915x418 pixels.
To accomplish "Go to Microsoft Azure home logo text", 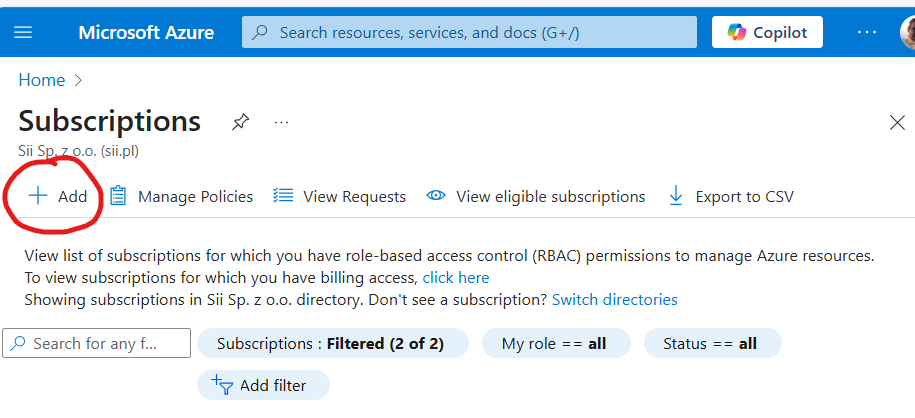I will 146,32.
